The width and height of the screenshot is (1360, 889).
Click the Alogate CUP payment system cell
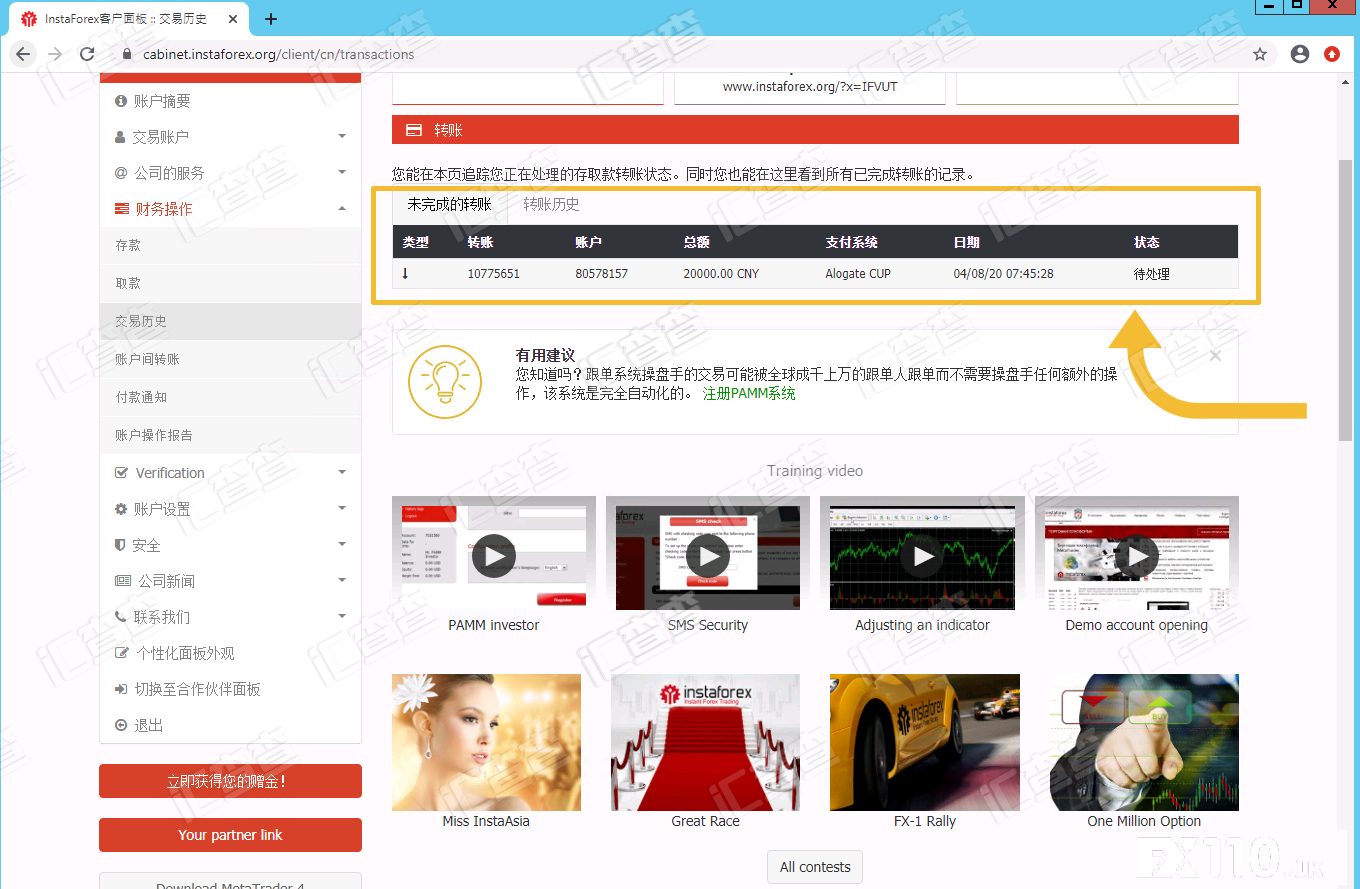pos(858,274)
